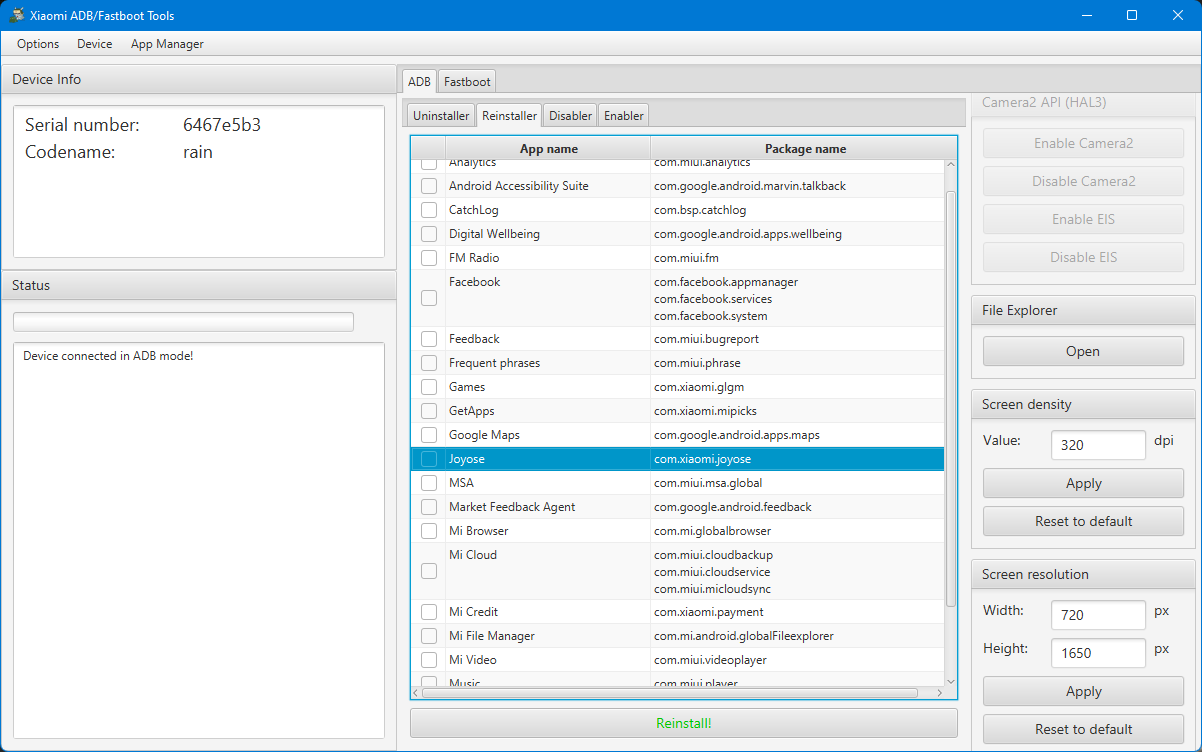Image resolution: width=1202 pixels, height=752 pixels.
Task: Click the Height input field
Action: tap(1098, 653)
